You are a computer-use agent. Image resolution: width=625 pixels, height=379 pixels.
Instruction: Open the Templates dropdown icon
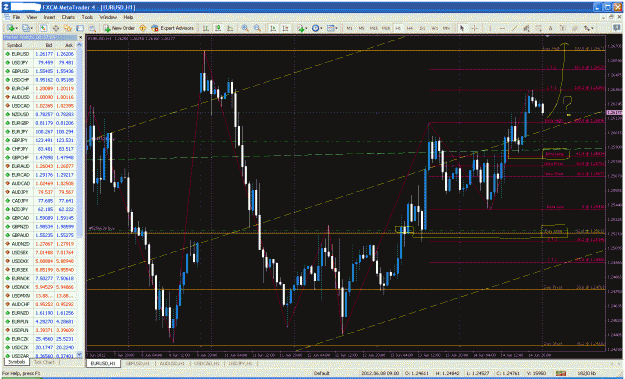332,28
